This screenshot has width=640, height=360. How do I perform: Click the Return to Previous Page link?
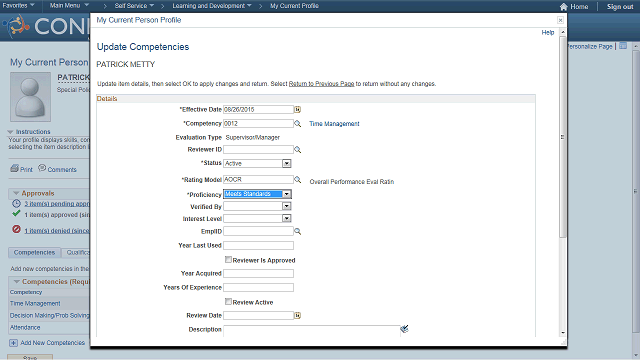pyautogui.click(x=321, y=84)
